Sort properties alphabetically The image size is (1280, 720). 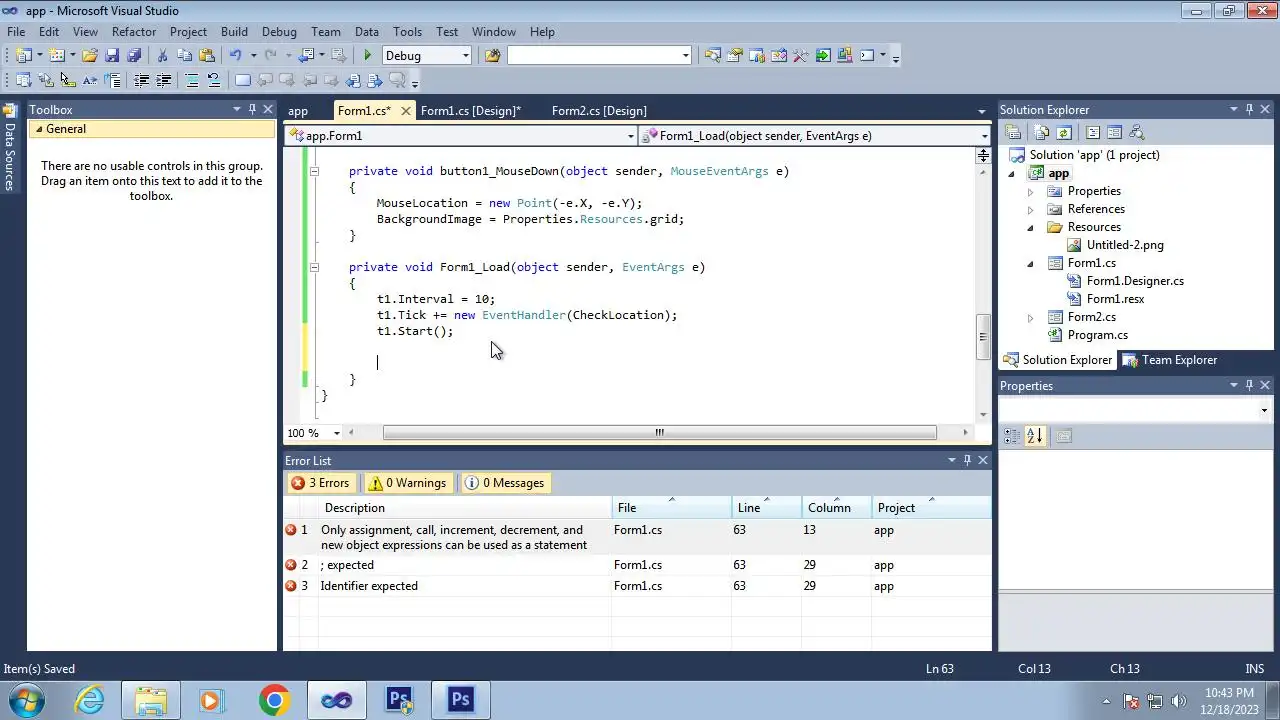(x=1035, y=436)
